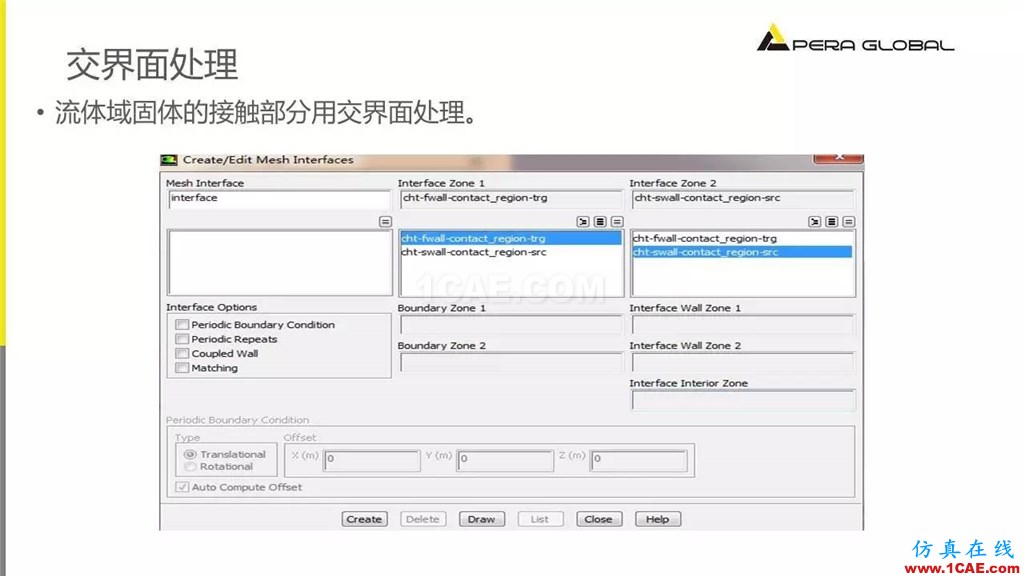Click the Y (m) offset field

tap(505, 460)
